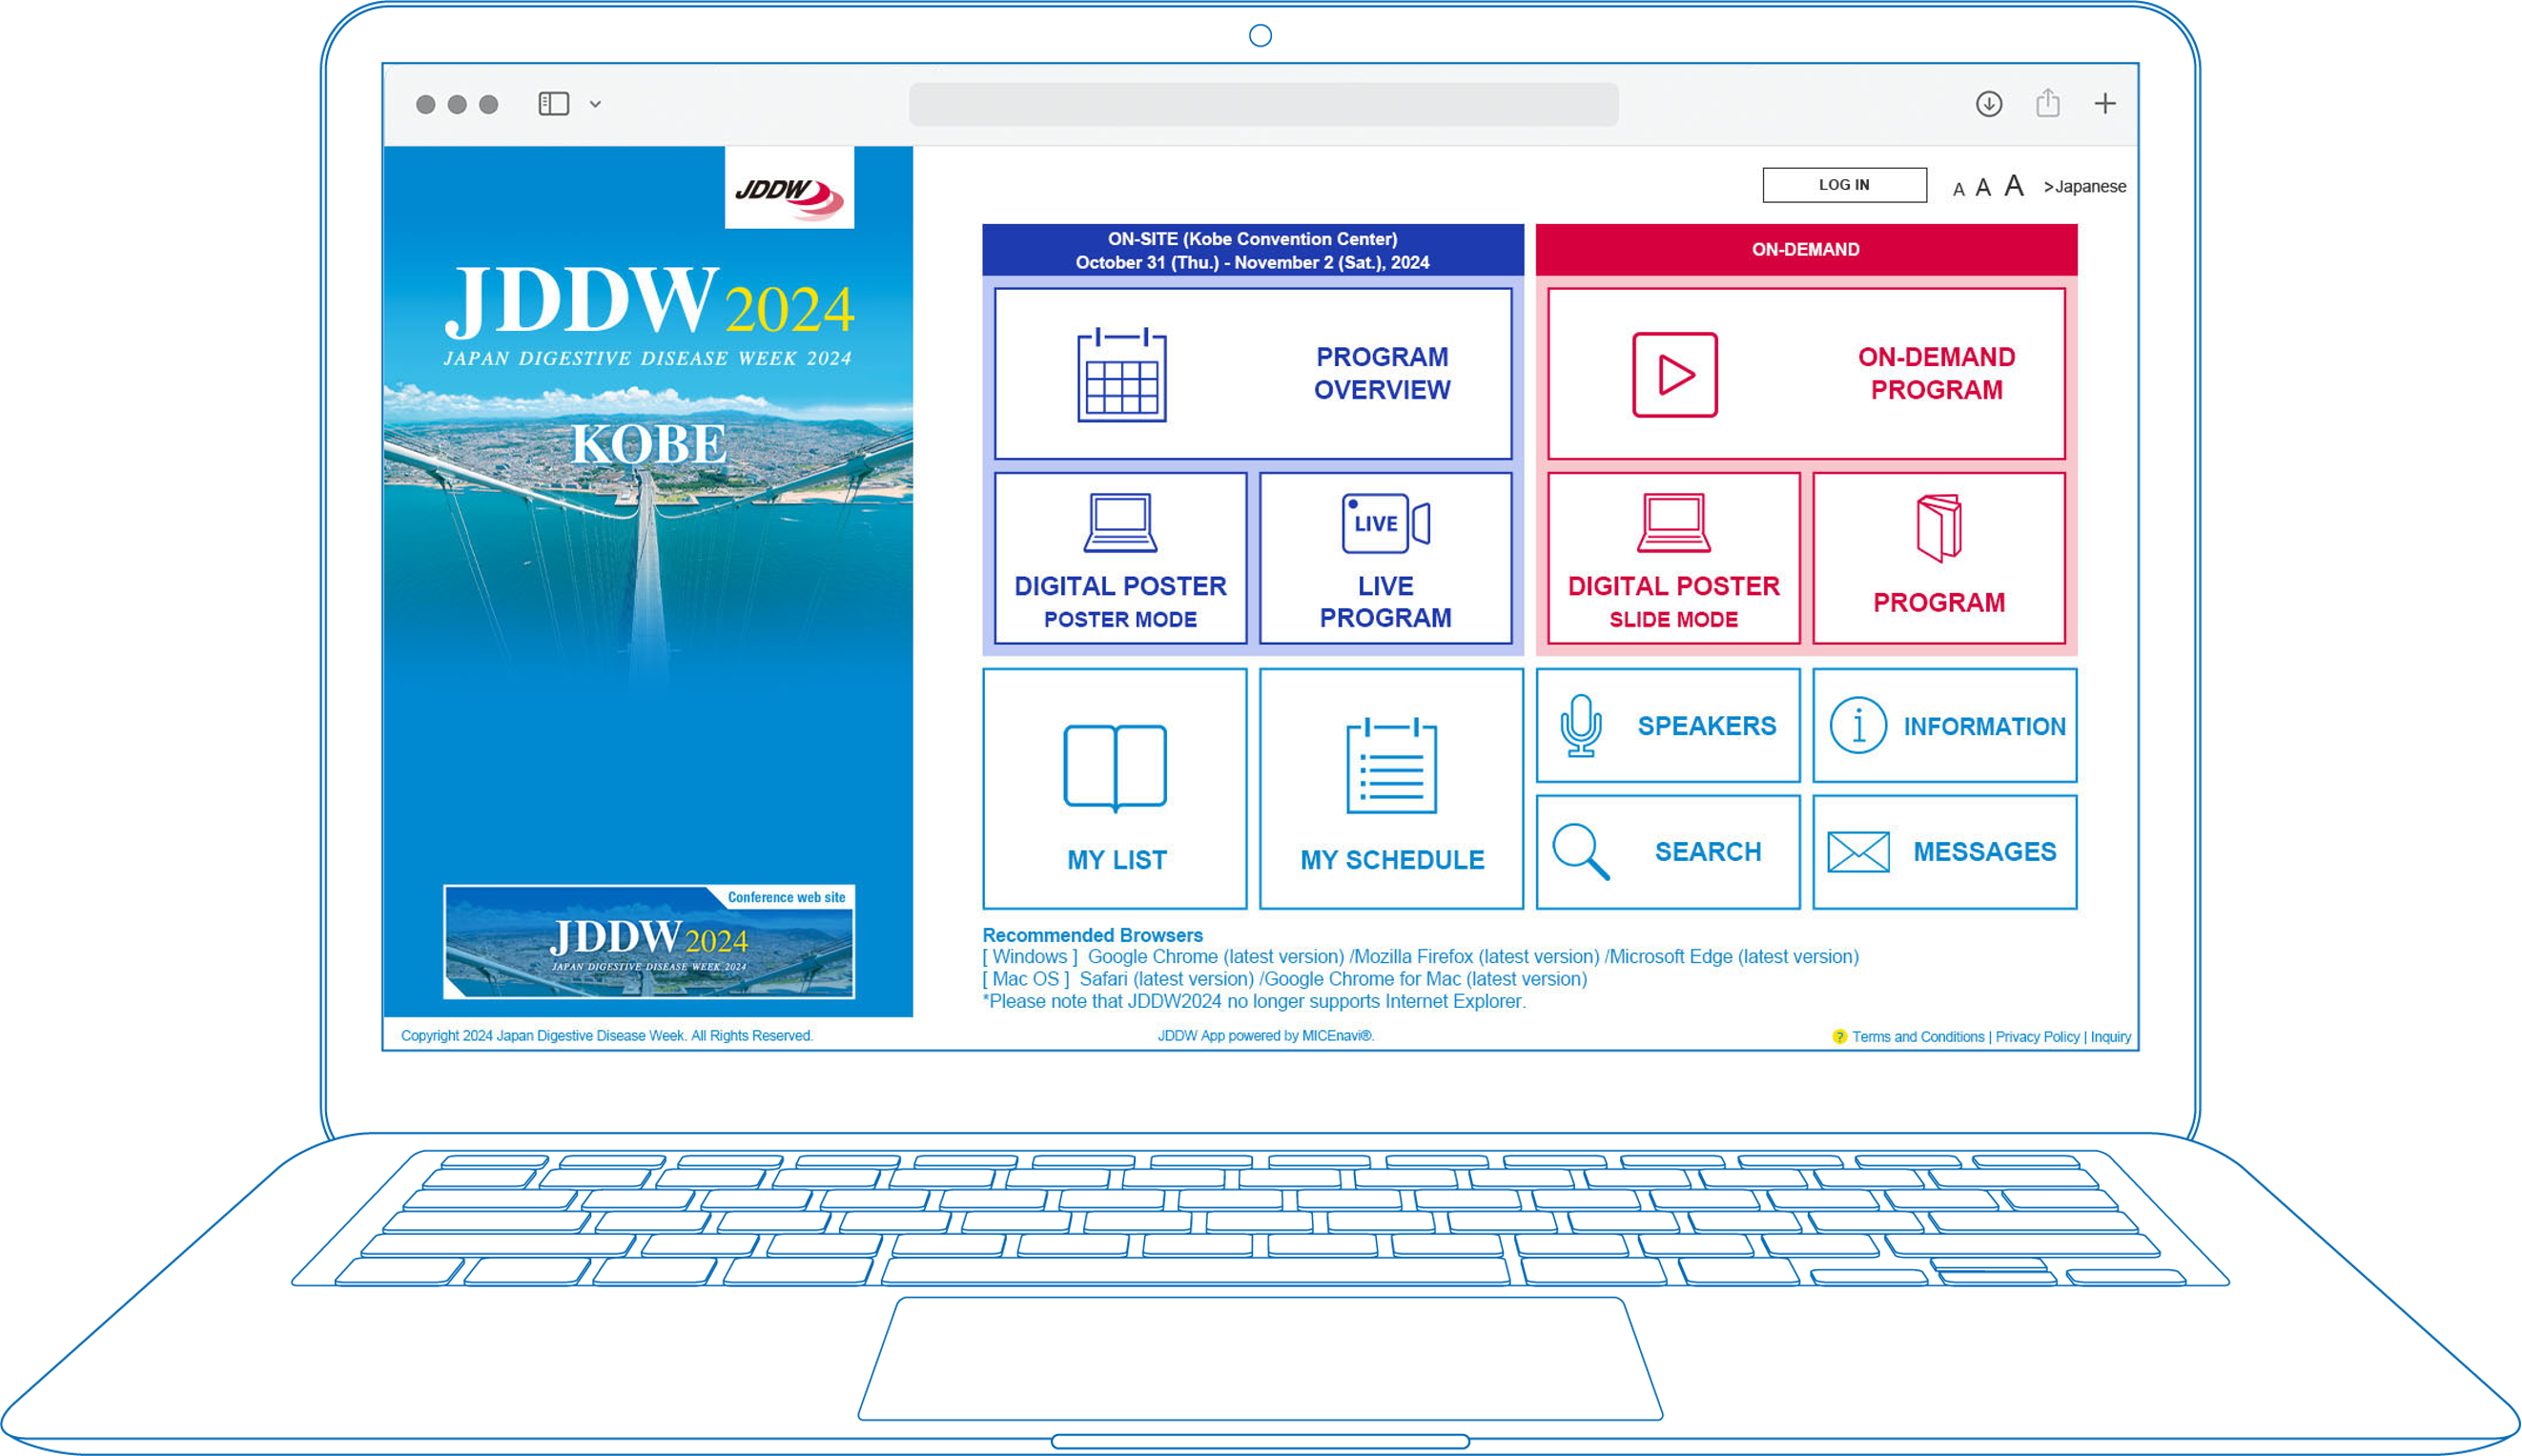Click the KOBE title on the poster
Viewport: 2522px width, 1456px height.
click(648, 444)
